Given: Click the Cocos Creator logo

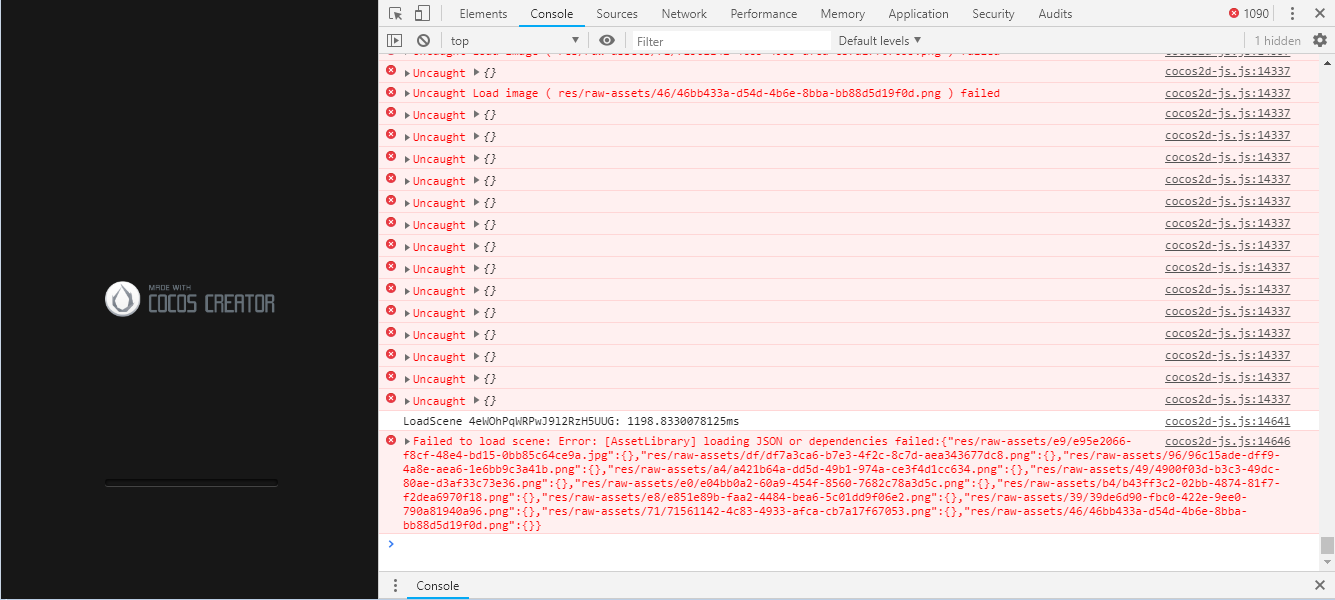Looking at the screenshot, I should click(190, 299).
